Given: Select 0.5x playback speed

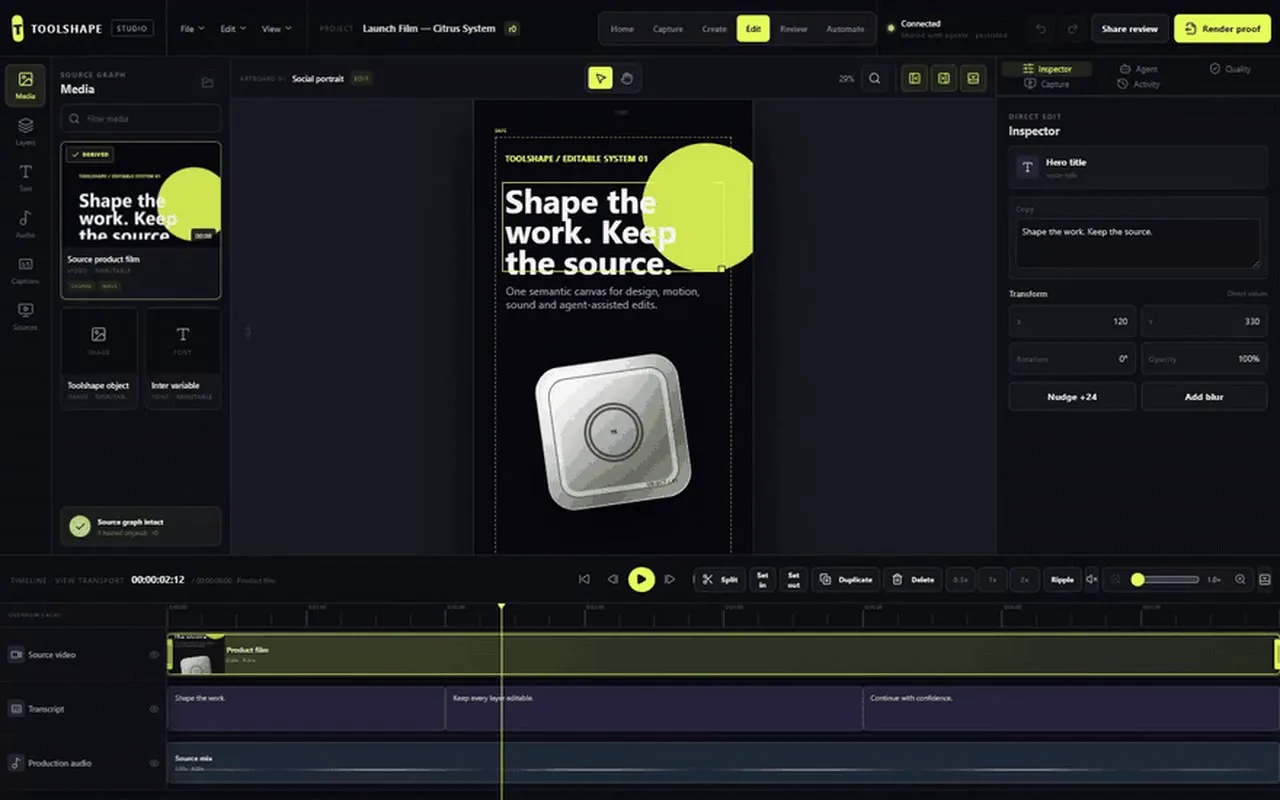Looking at the screenshot, I should (960, 579).
